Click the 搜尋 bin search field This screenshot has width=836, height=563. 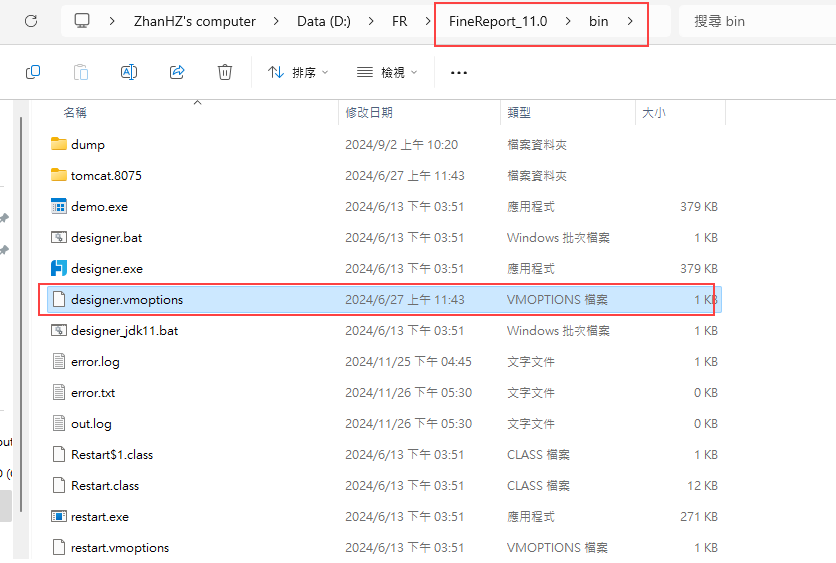[757, 21]
